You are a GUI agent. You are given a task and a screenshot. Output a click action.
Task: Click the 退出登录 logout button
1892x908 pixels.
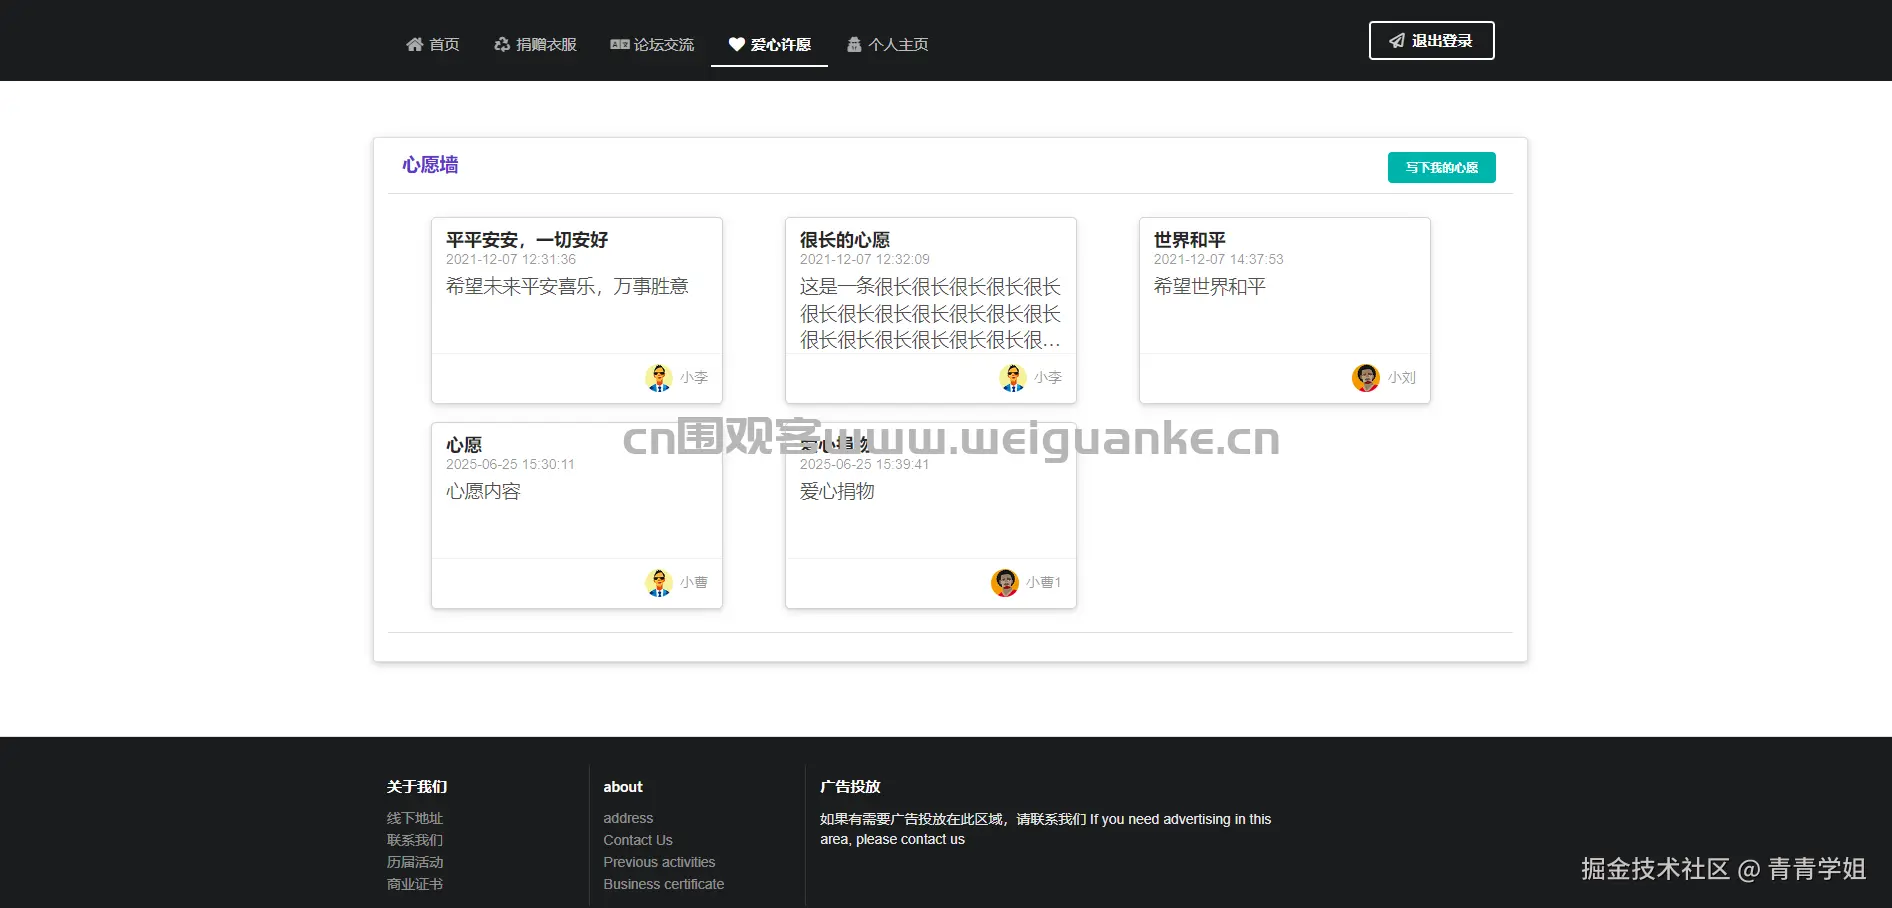click(x=1431, y=41)
